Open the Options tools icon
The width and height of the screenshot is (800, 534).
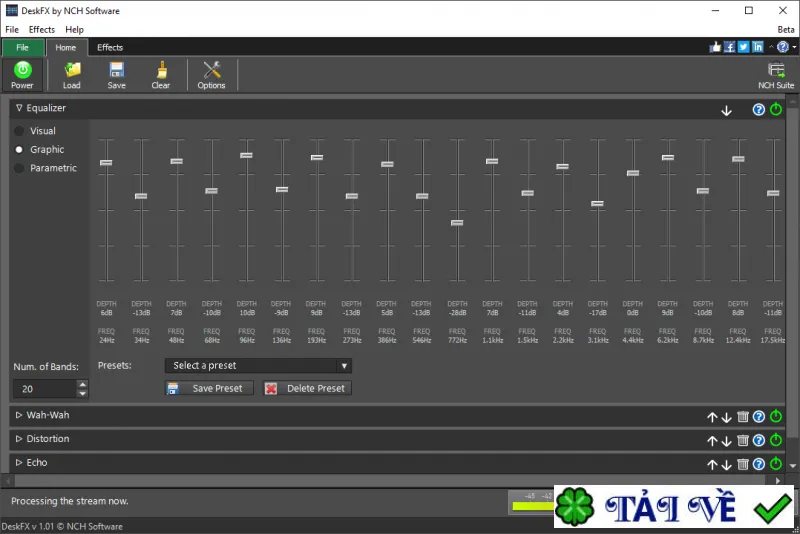pos(212,70)
